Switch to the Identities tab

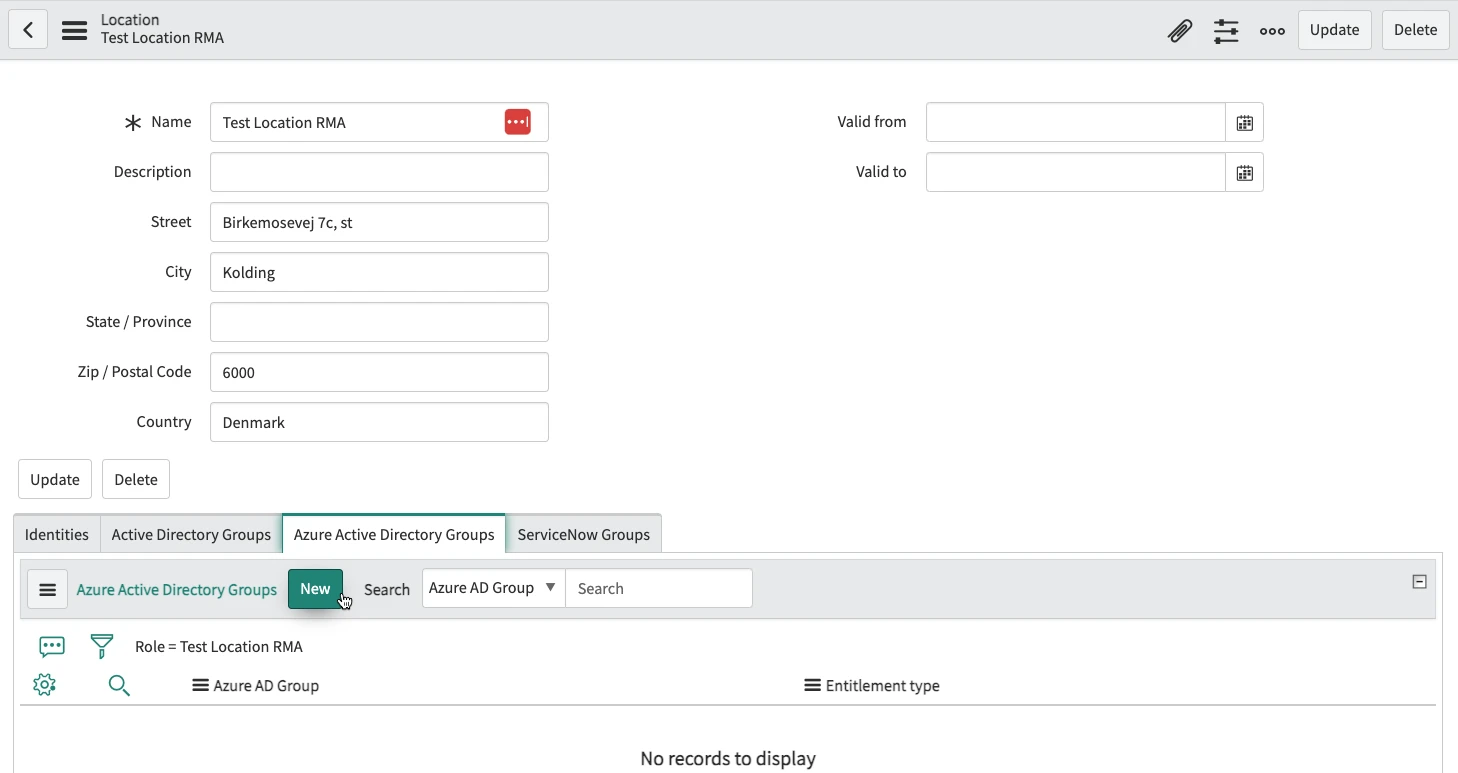(55, 534)
